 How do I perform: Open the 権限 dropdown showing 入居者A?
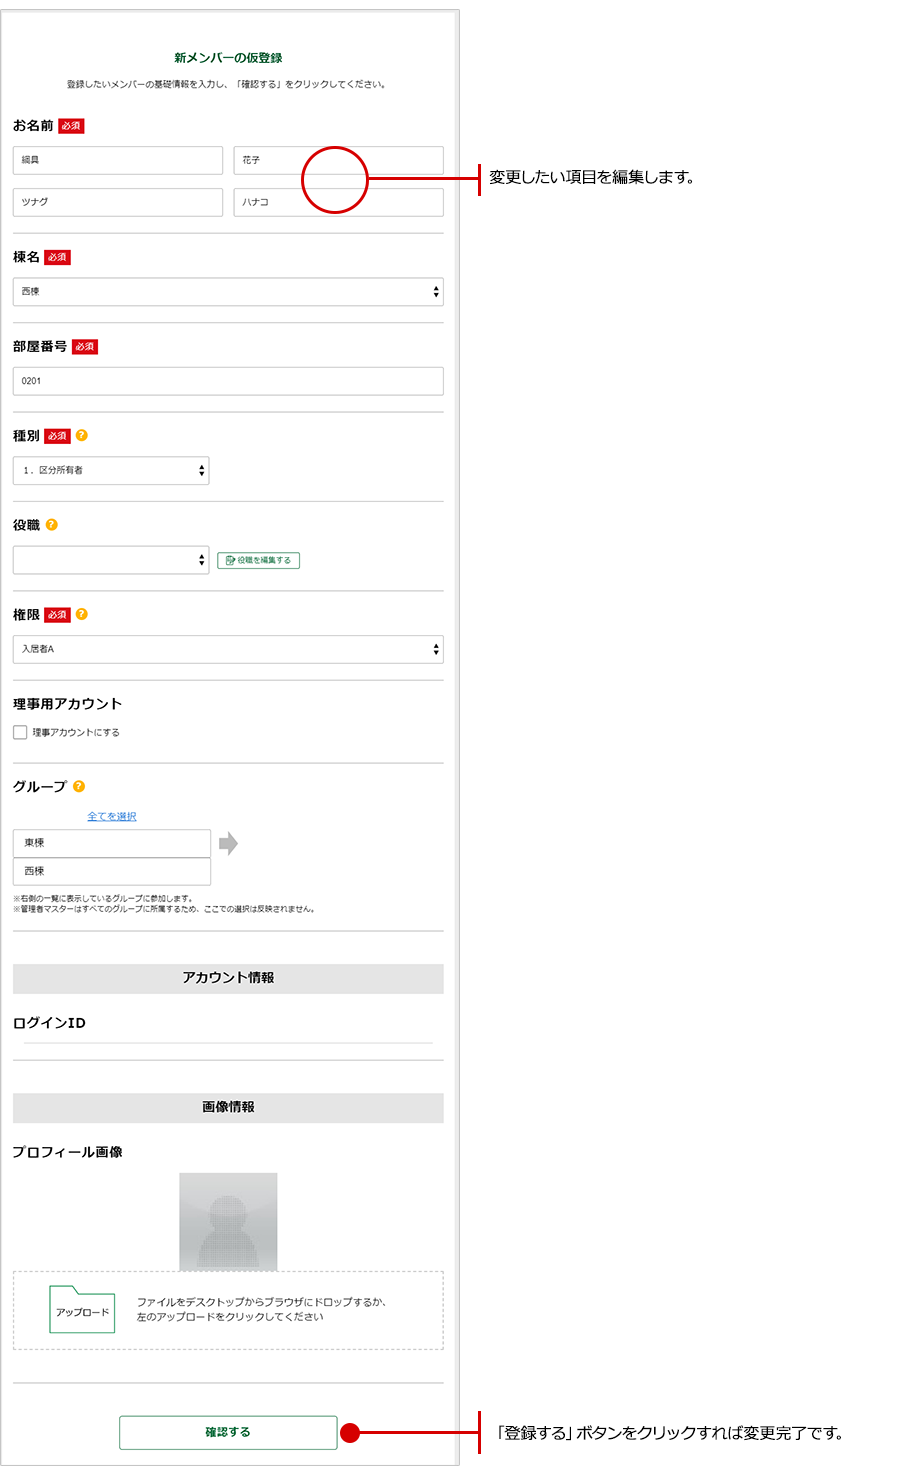pos(228,649)
